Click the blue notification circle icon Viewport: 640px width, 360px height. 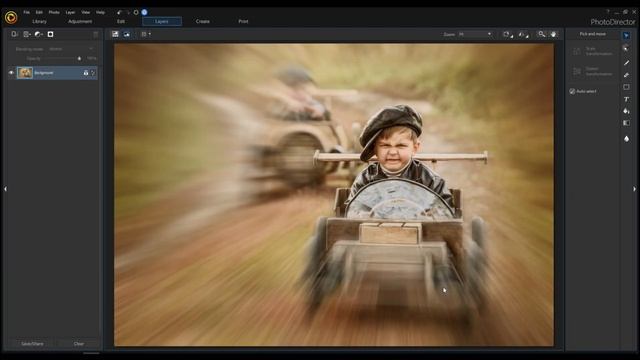click(x=144, y=12)
